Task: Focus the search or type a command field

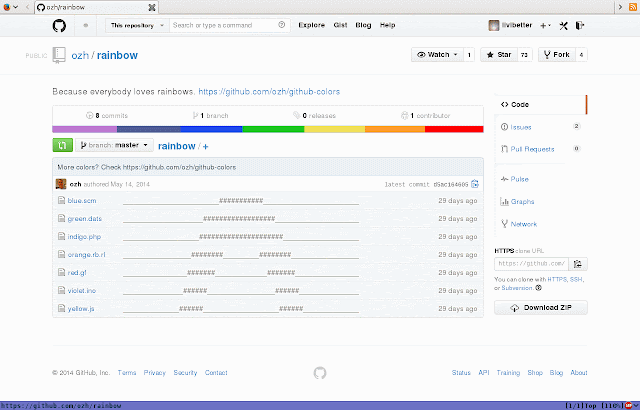Action: [x=229, y=25]
